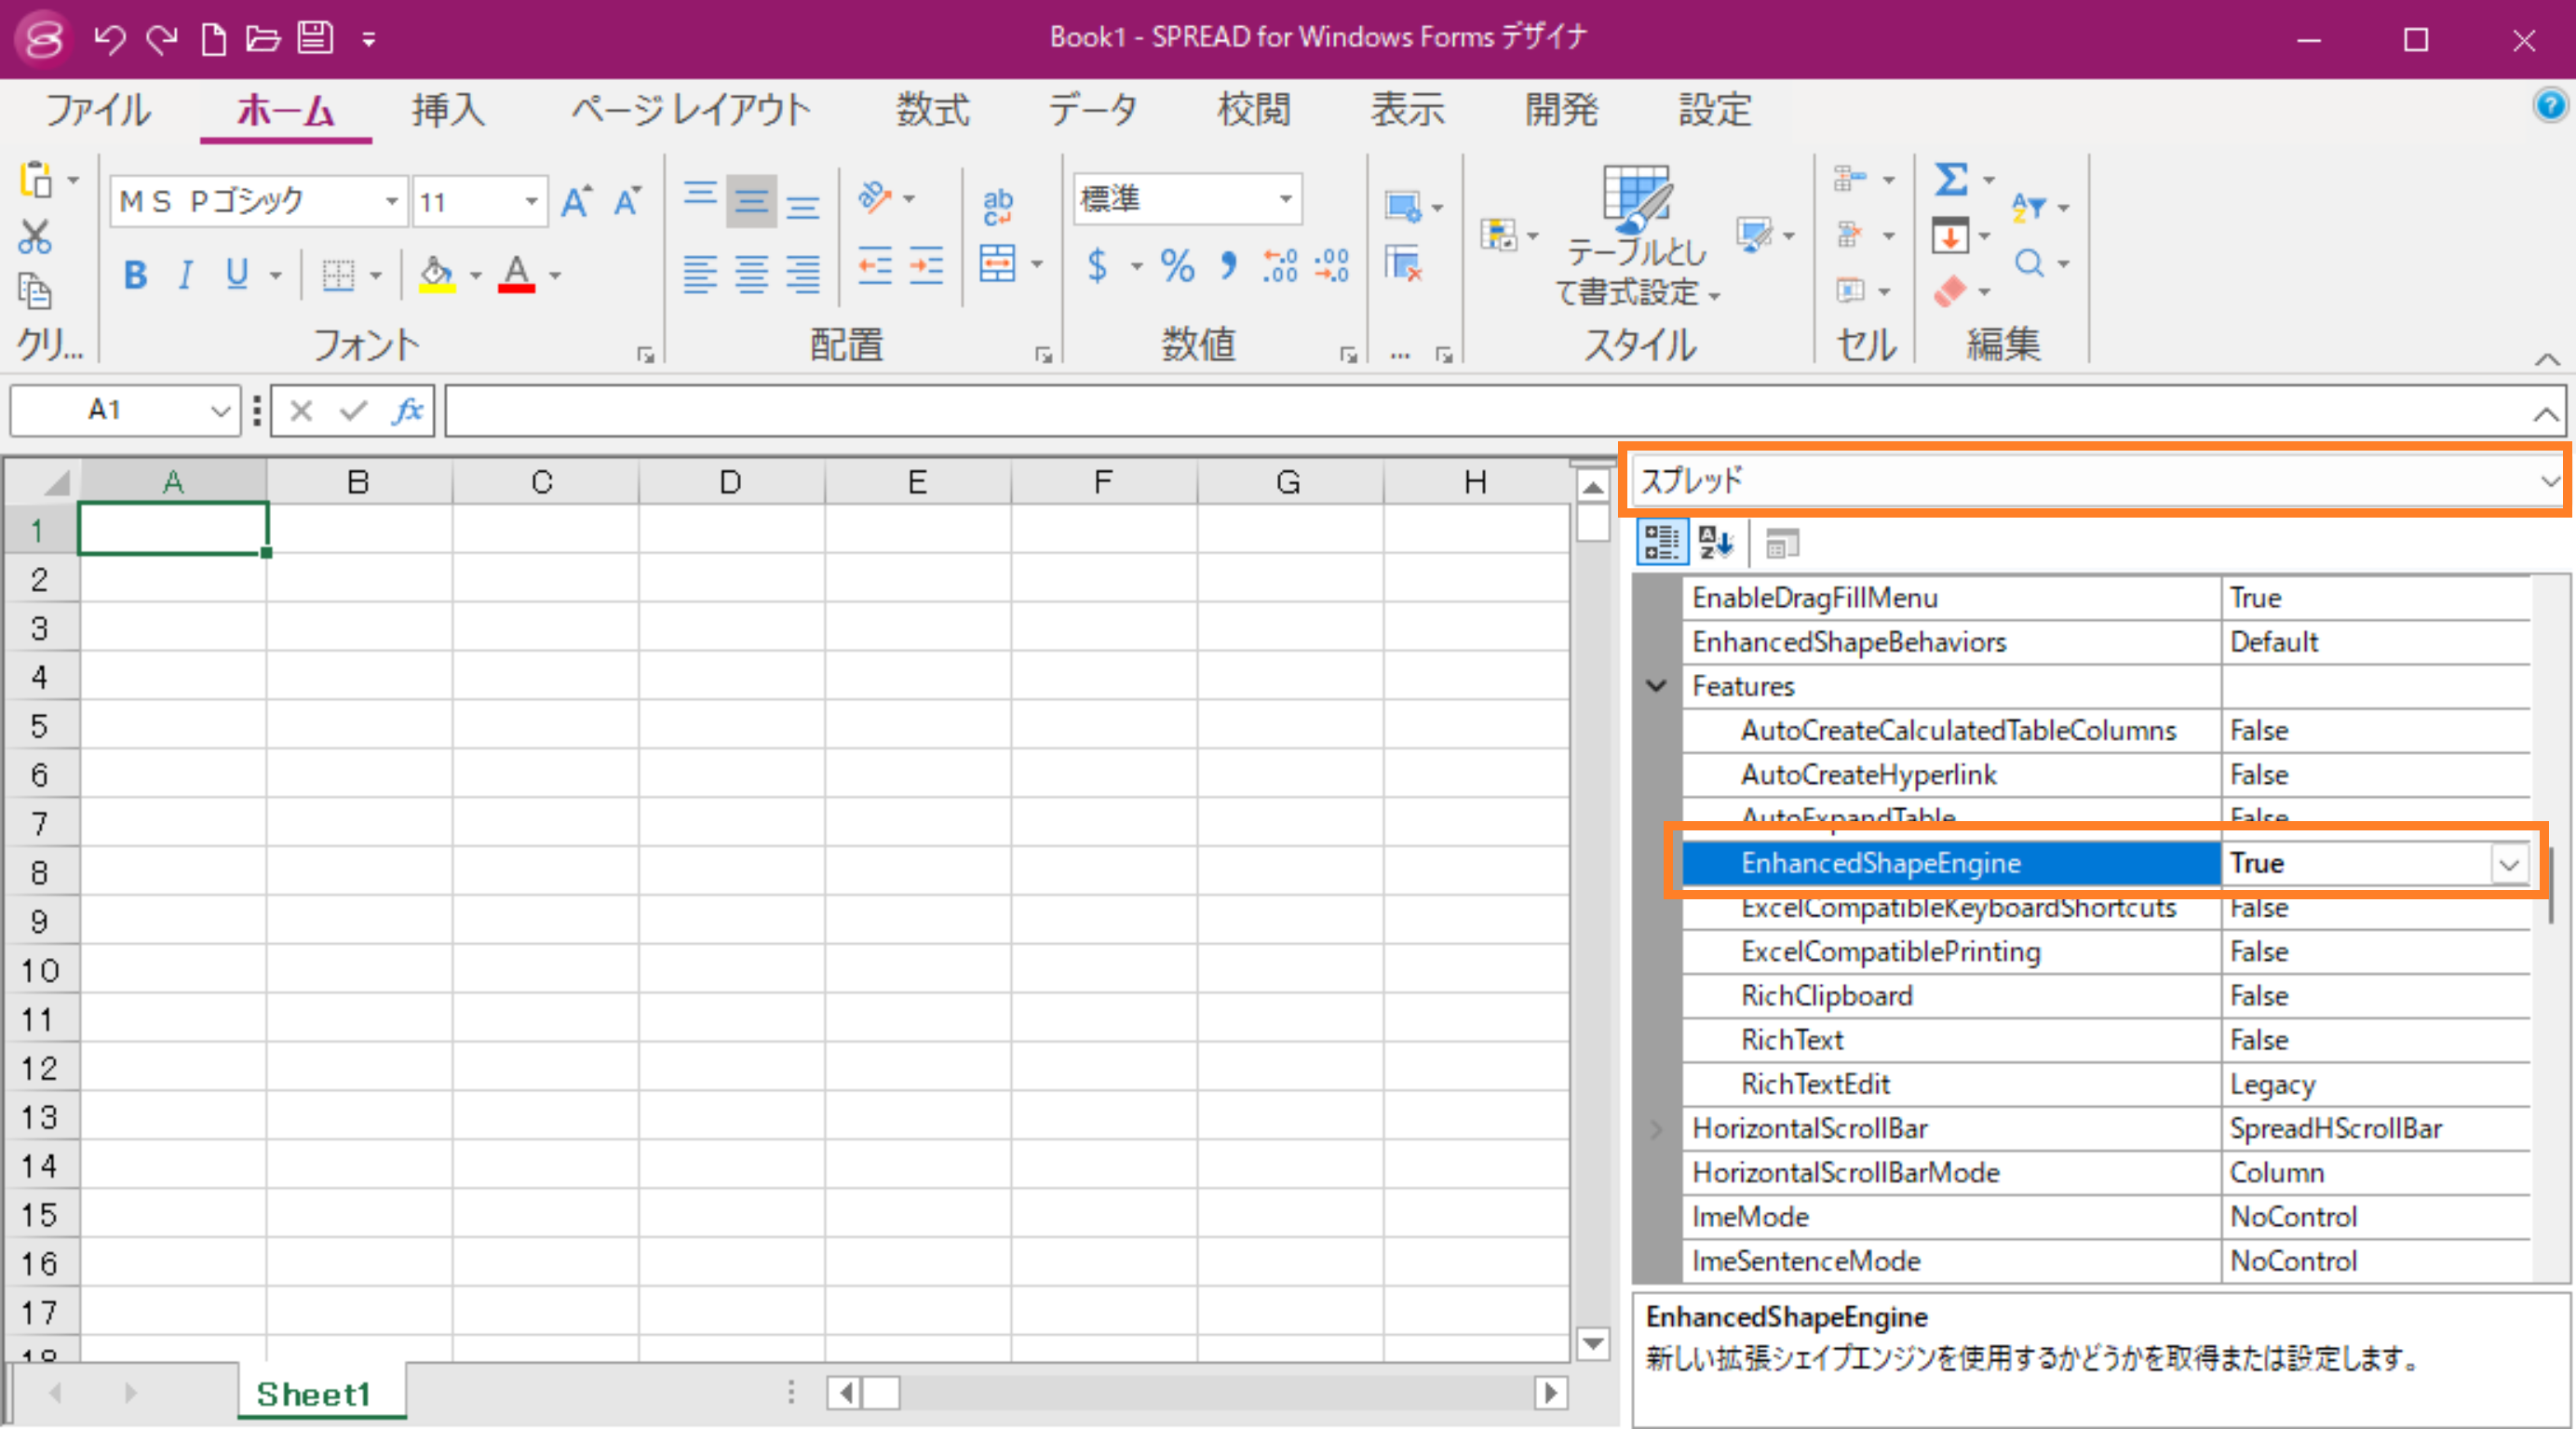Open the font size dropdown
This screenshot has width=2576, height=1429.
pos(532,201)
